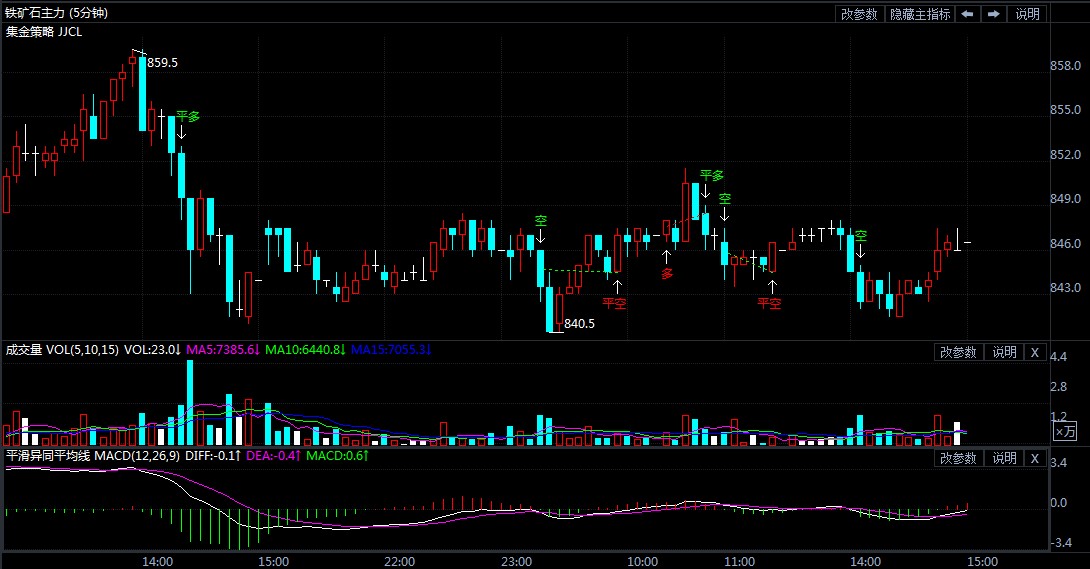Click the 成交量 VOL(5,10,15) label
Image resolution: width=1090 pixels, height=569 pixels.
point(62,349)
